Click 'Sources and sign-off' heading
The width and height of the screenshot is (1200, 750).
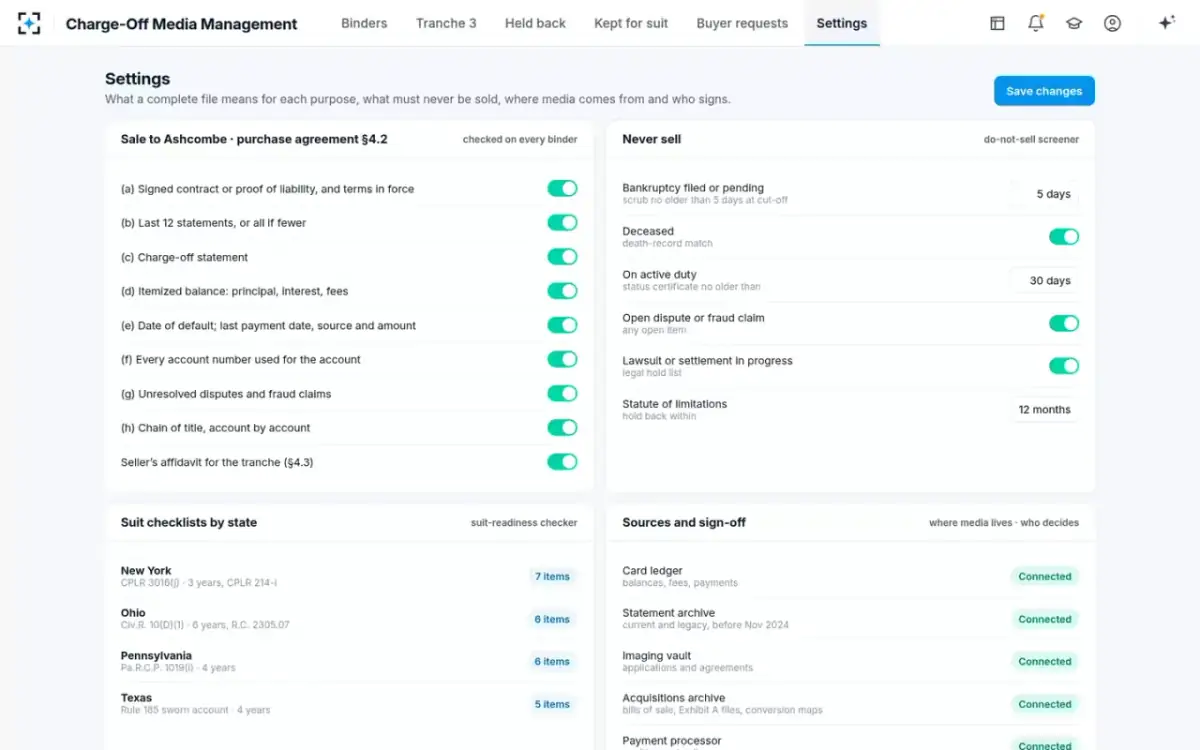[x=684, y=522]
